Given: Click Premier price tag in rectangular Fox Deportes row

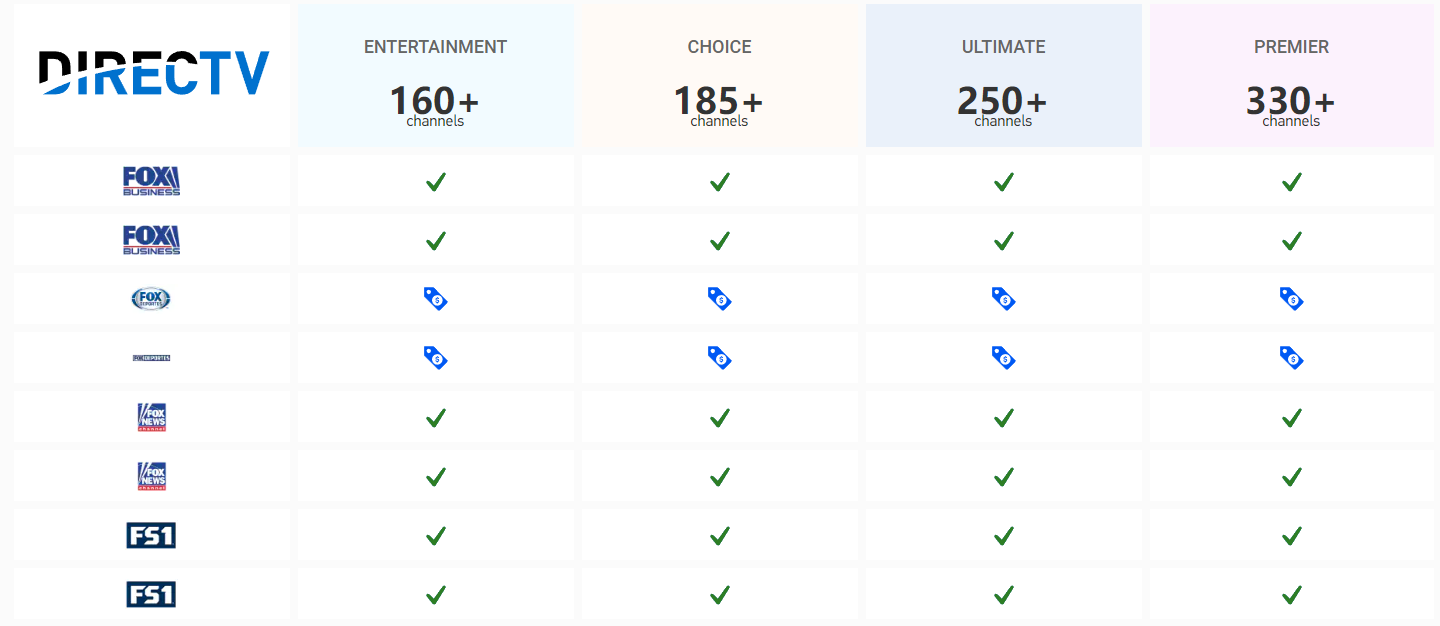Looking at the screenshot, I should click(x=1291, y=357).
